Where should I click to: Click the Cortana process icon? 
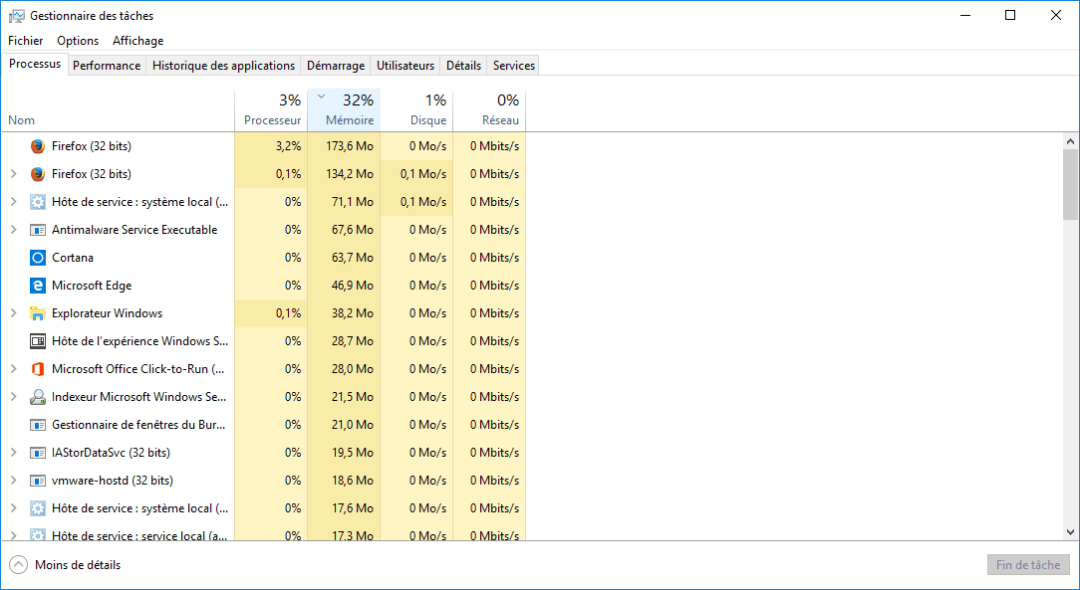[x=38, y=258]
